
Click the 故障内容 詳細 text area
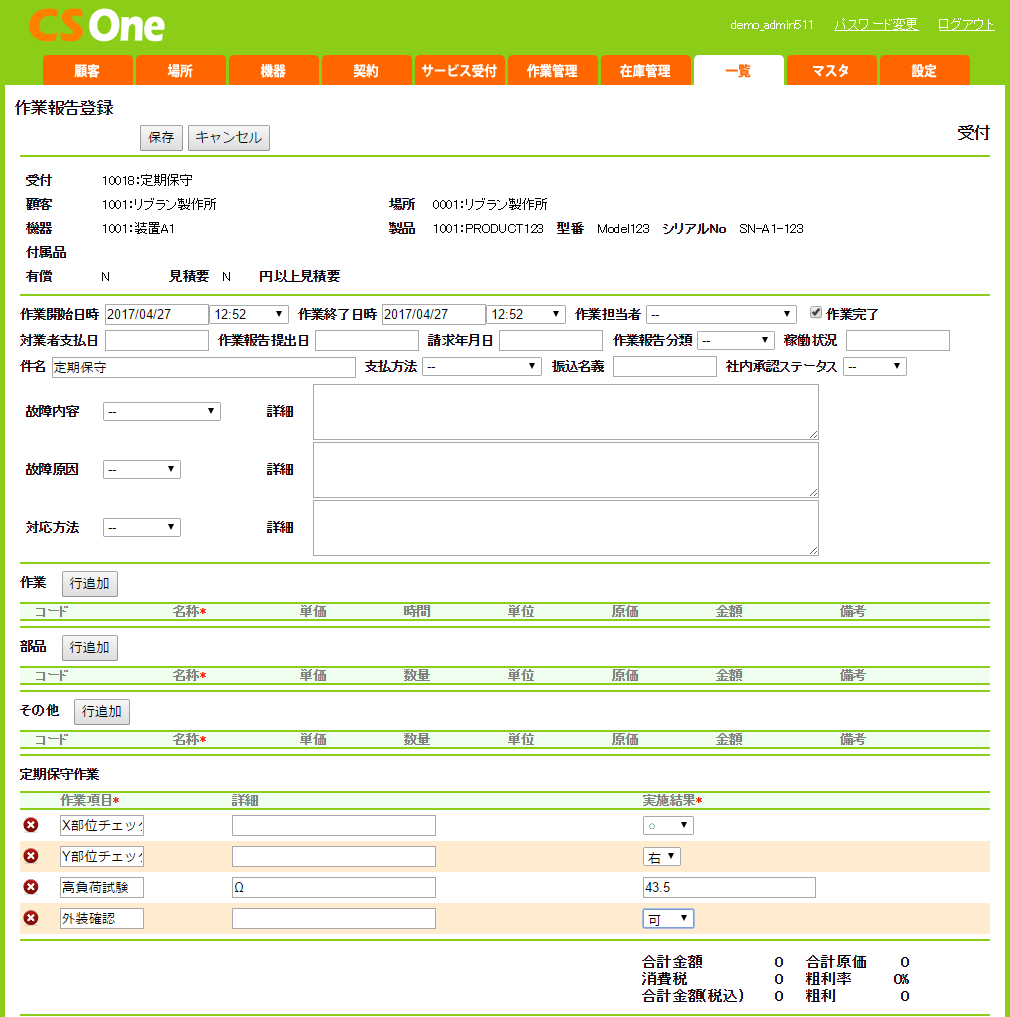(x=566, y=412)
